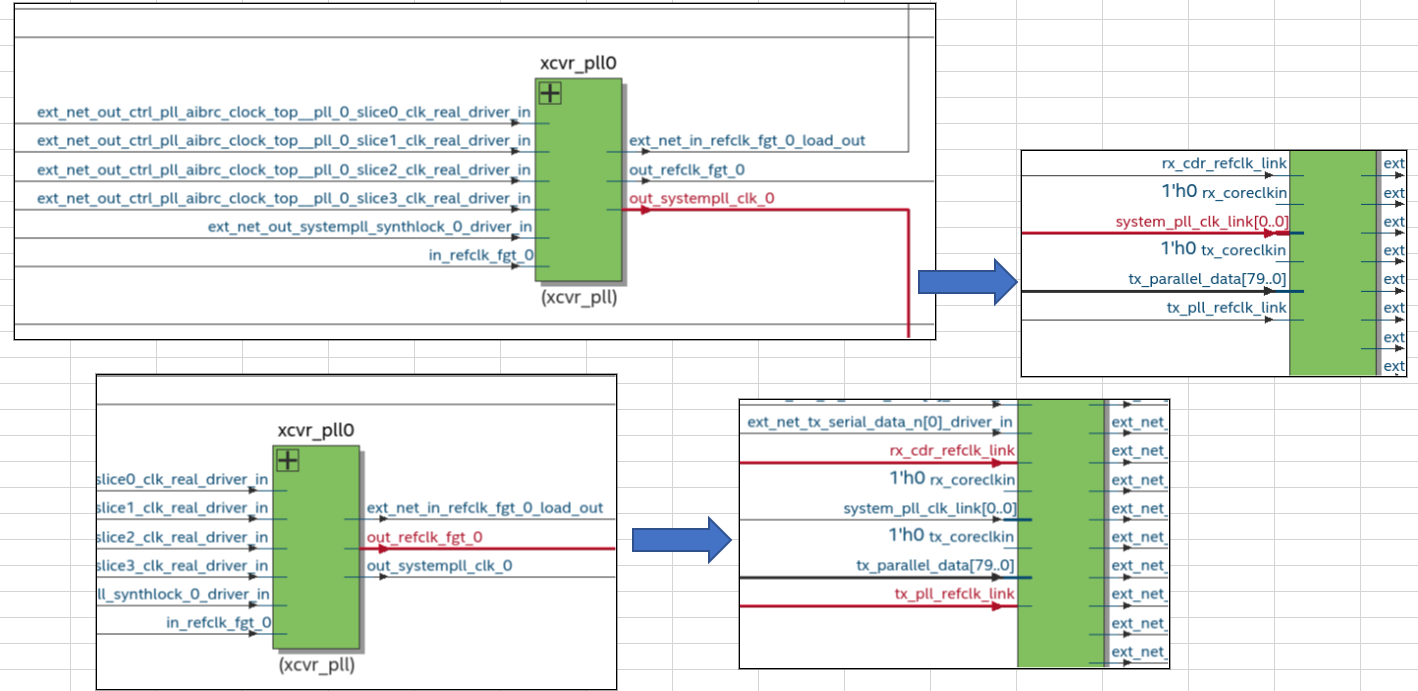Click the red system_pll_clk_link[0..0] port label
1418x691 pixels.
(x=1201, y=221)
